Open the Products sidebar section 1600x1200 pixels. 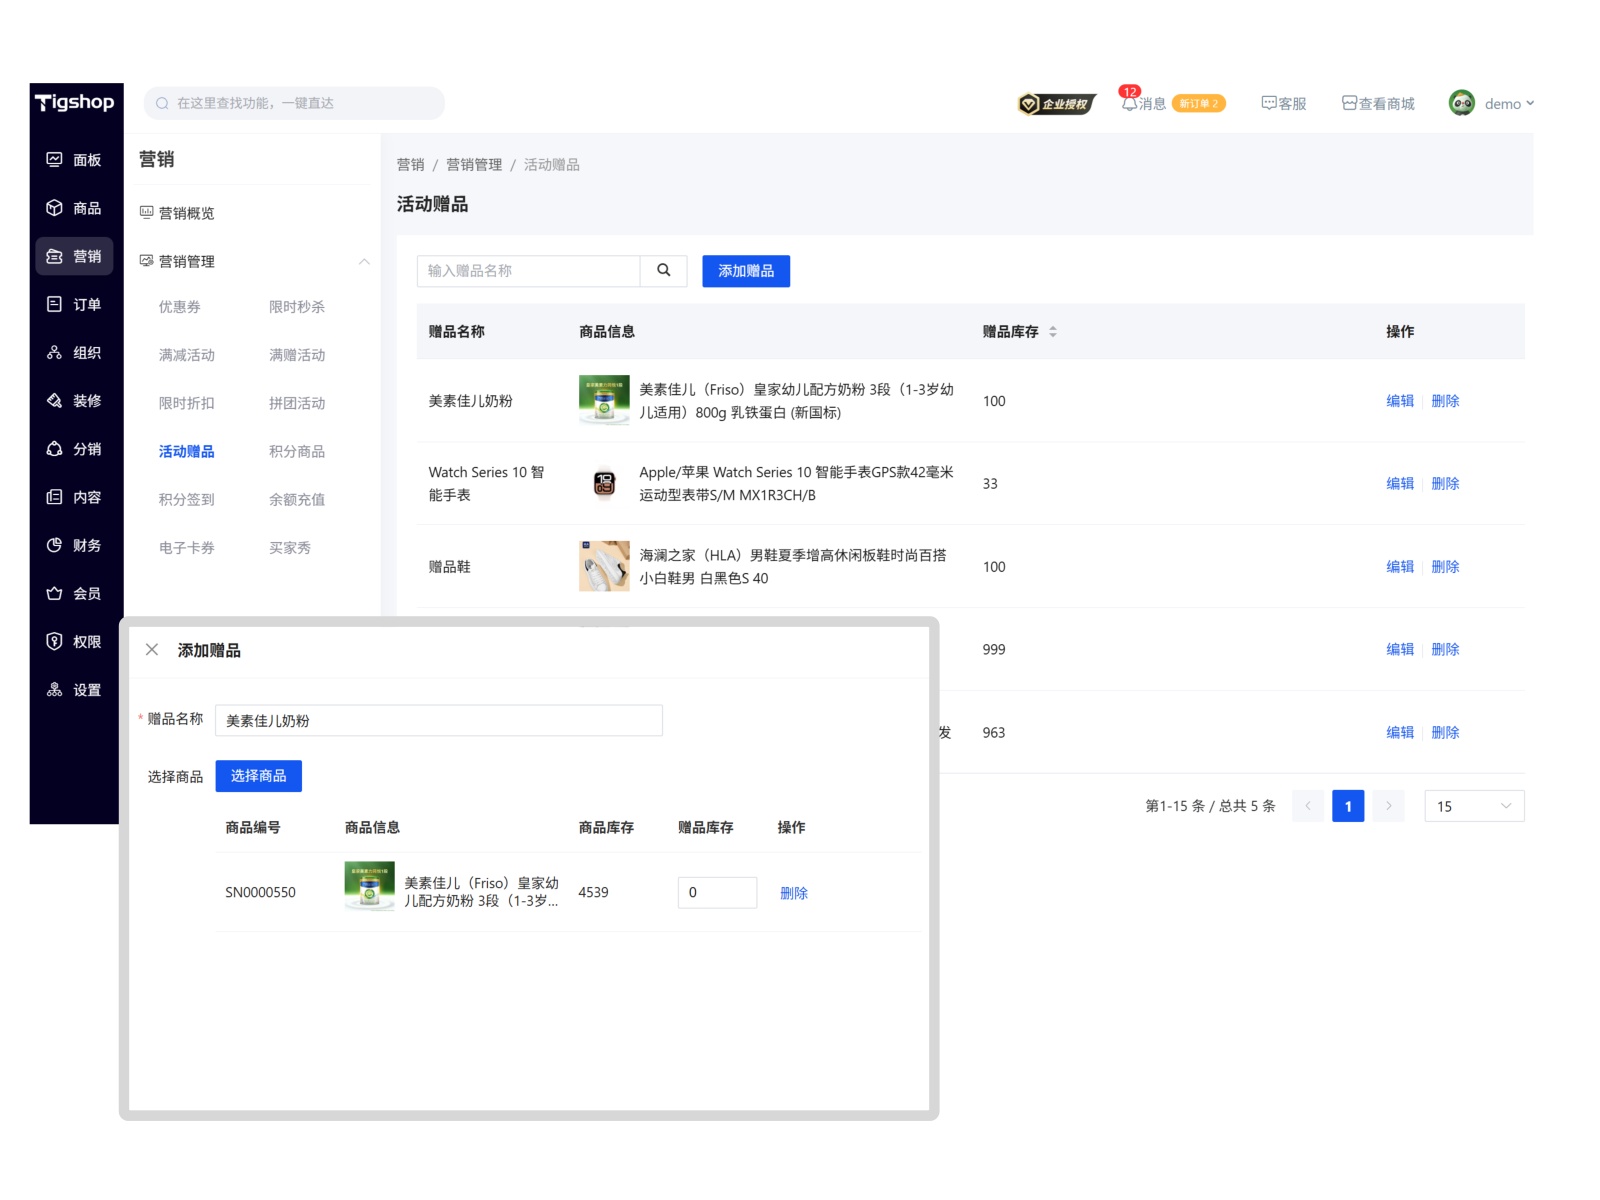click(74, 208)
